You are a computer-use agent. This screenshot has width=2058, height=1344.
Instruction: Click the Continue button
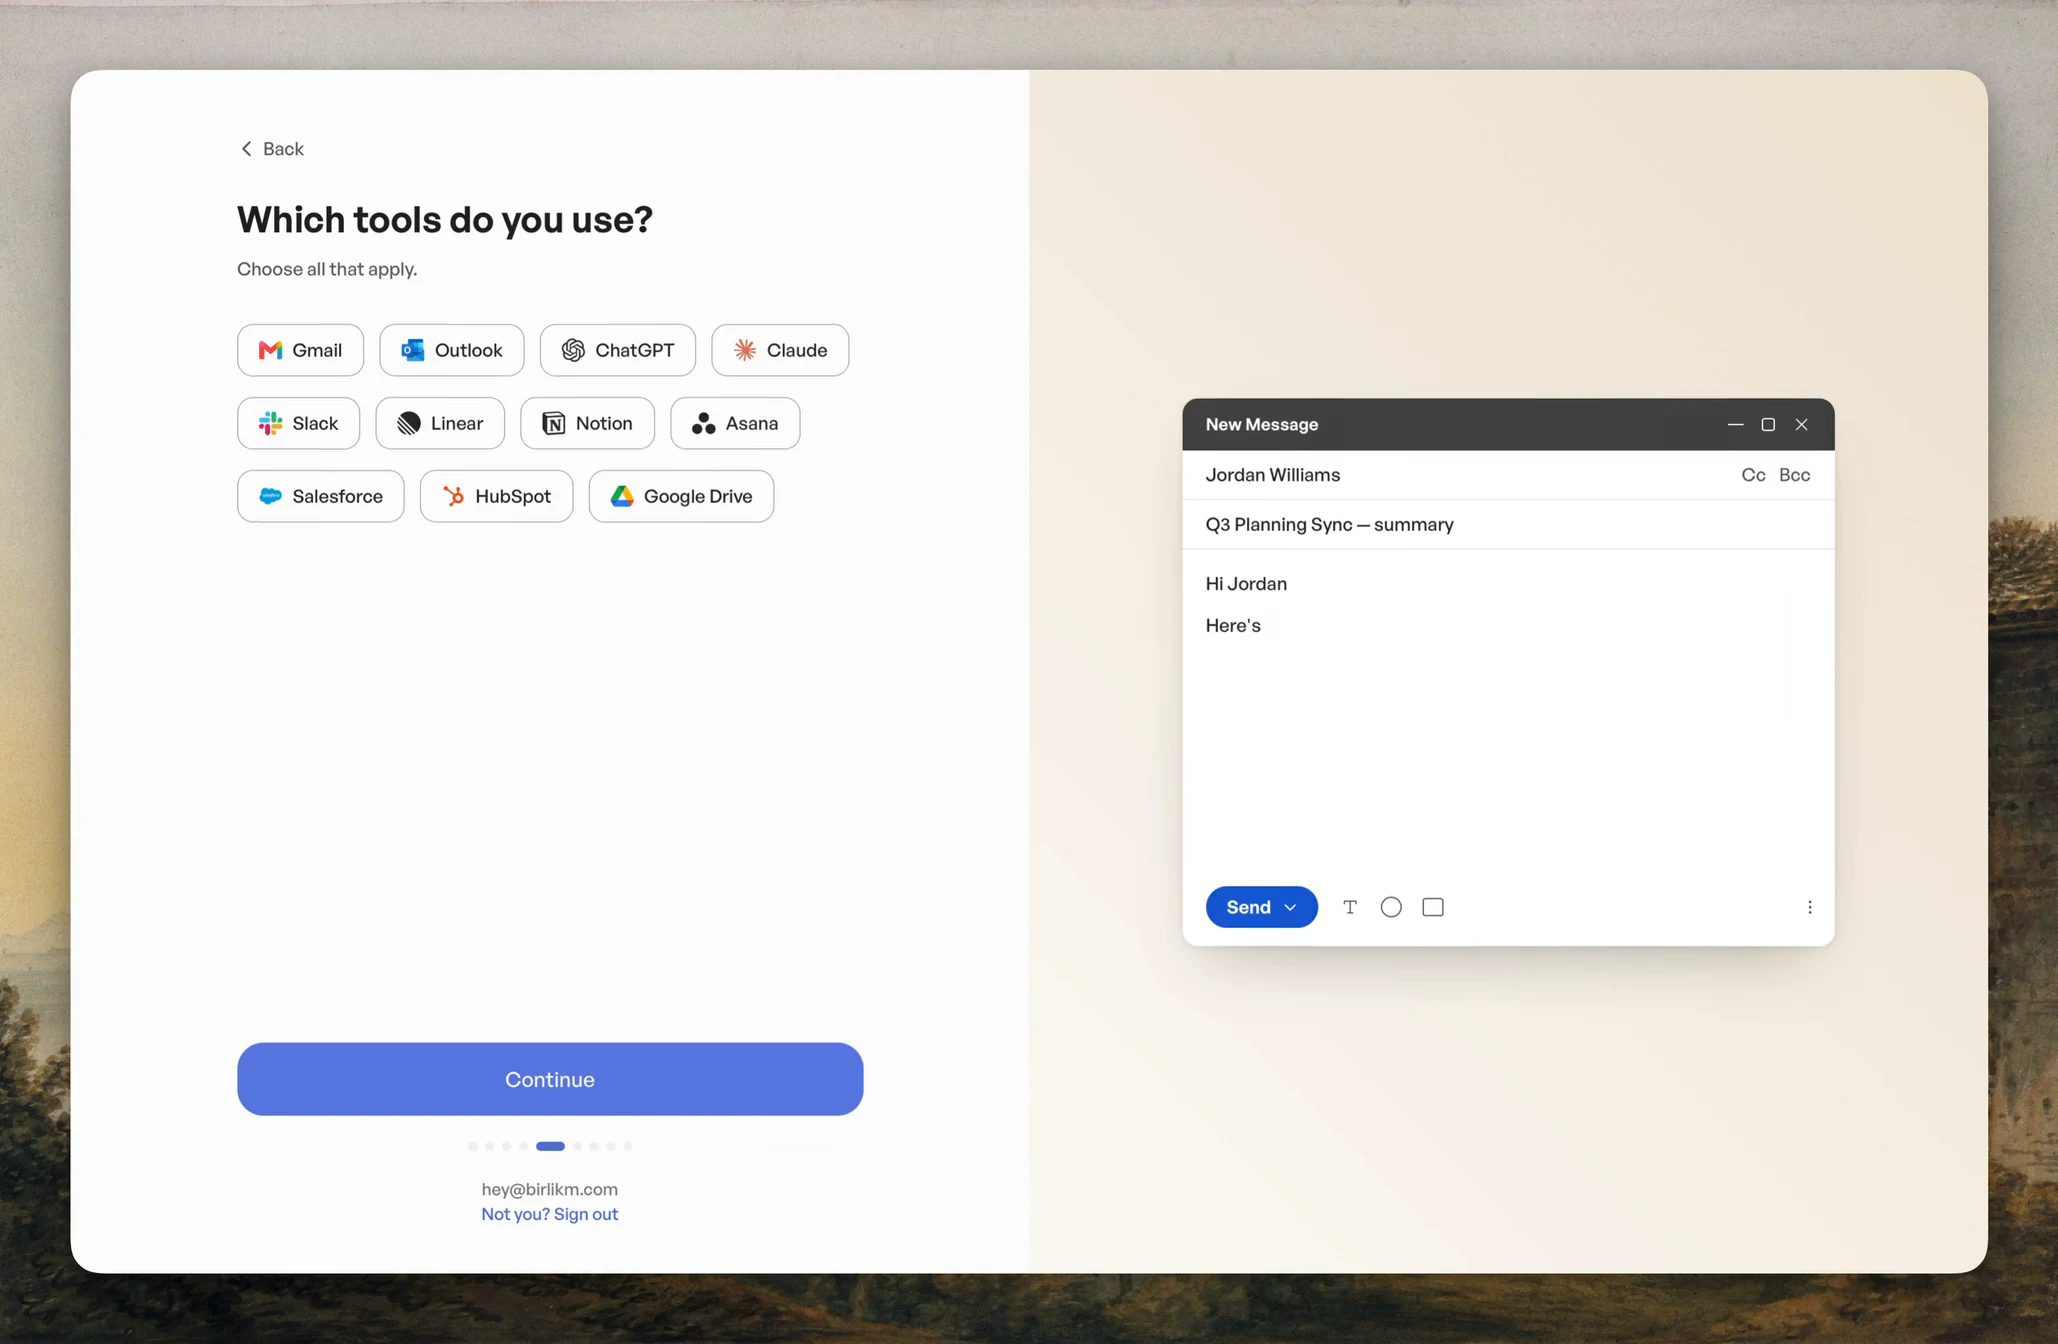pyautogui.click(x=550, y=1079)
